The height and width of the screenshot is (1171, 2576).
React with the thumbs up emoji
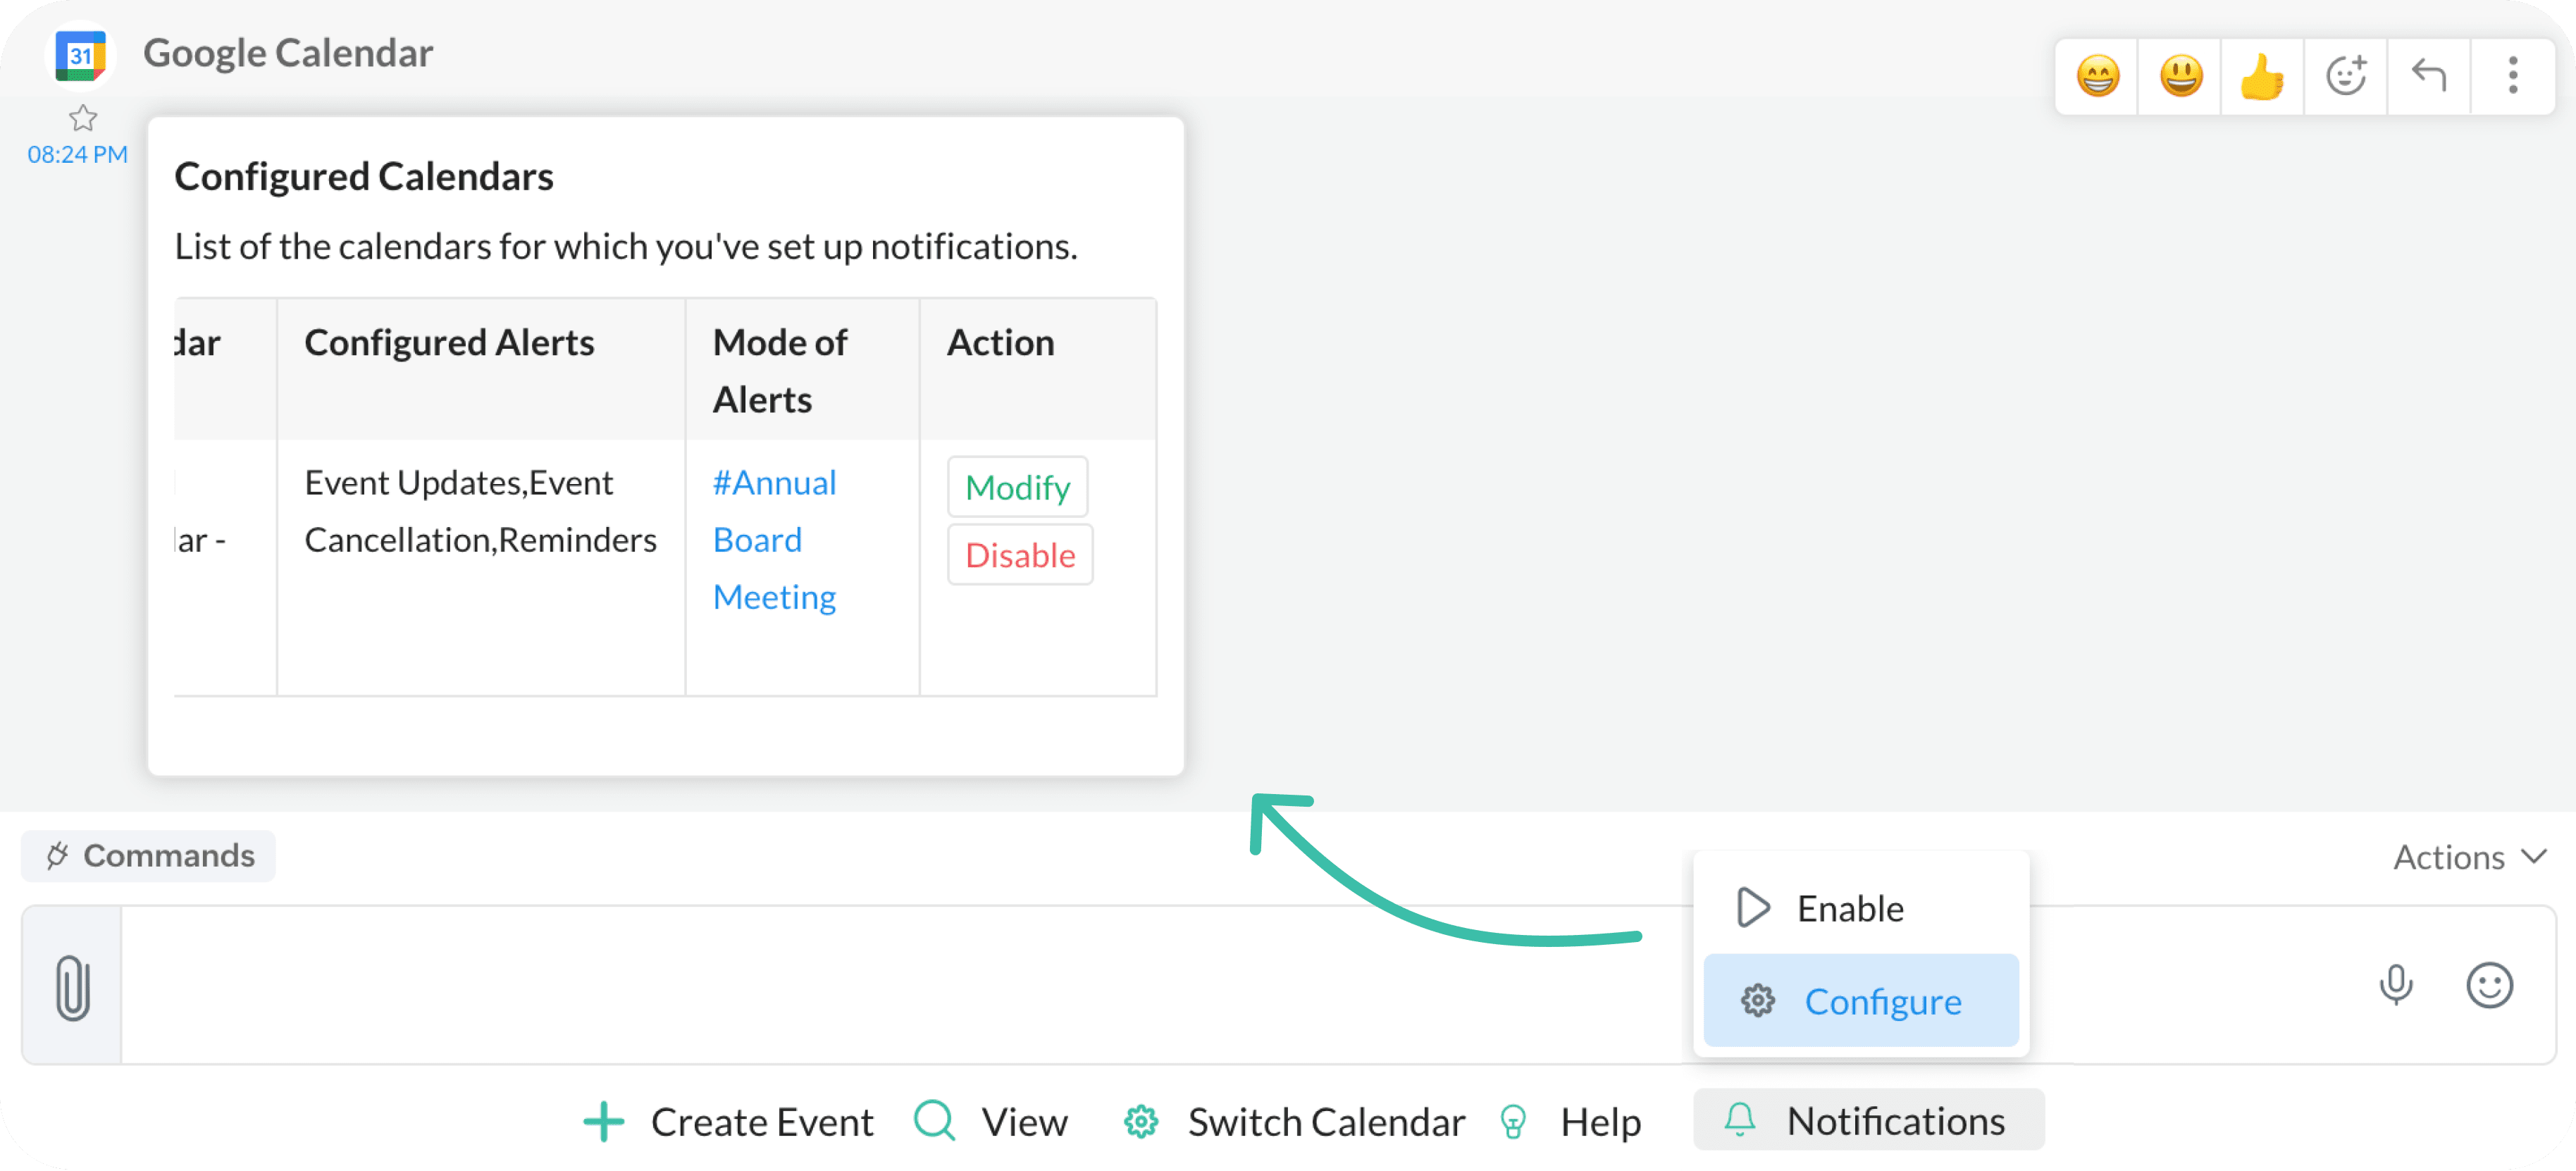click(x=2262, y=76)
